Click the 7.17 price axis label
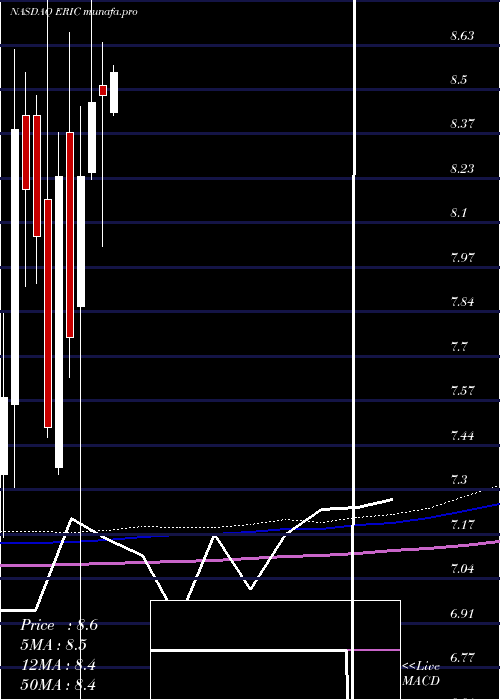Image resolution: width=500 pixels, height=700 pixels. 462,524
